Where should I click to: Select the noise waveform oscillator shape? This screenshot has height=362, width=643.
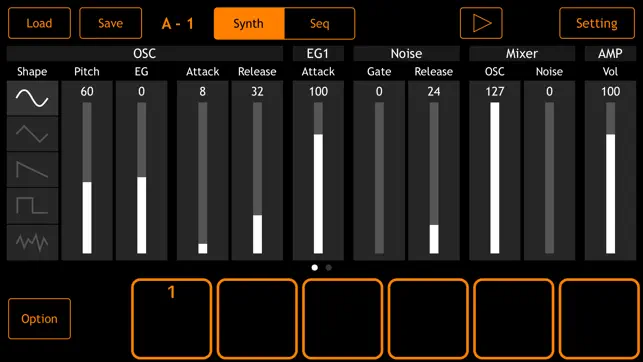32,242
